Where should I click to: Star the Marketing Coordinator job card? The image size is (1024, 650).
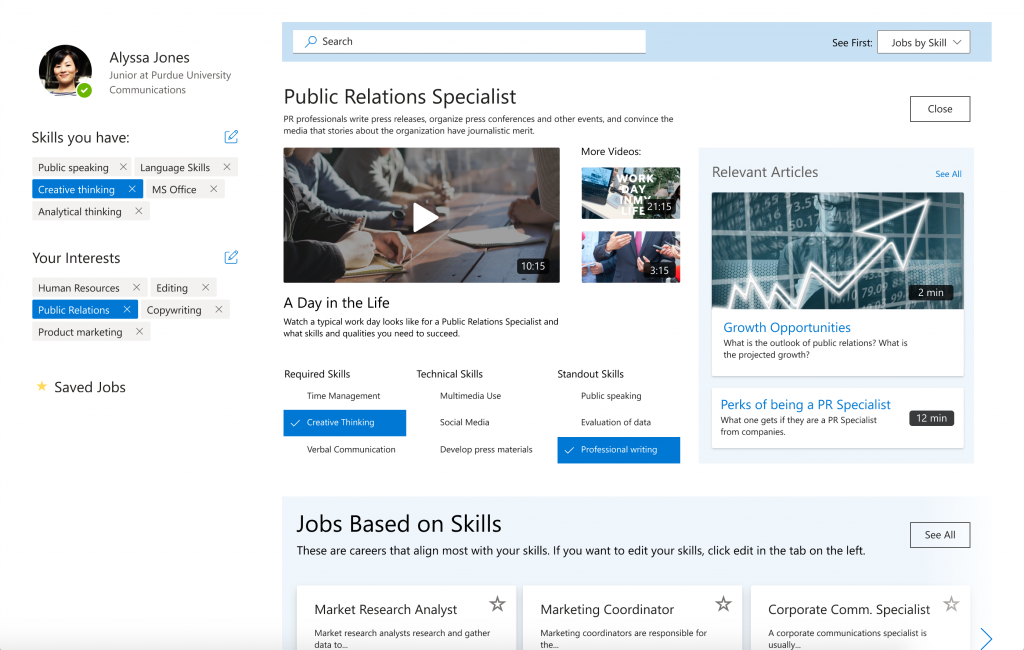point(723,604)
